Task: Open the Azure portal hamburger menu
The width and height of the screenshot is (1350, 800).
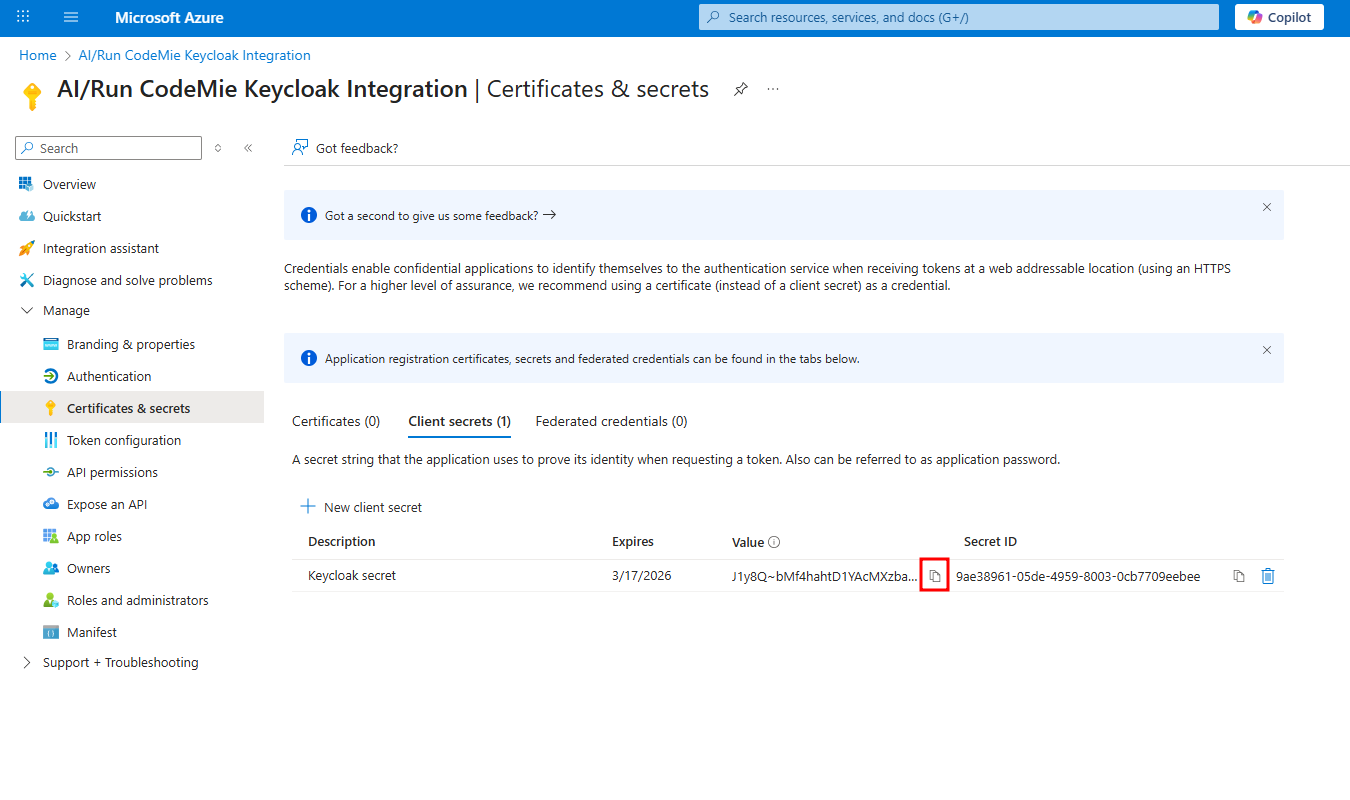Action: coord(71,18)
